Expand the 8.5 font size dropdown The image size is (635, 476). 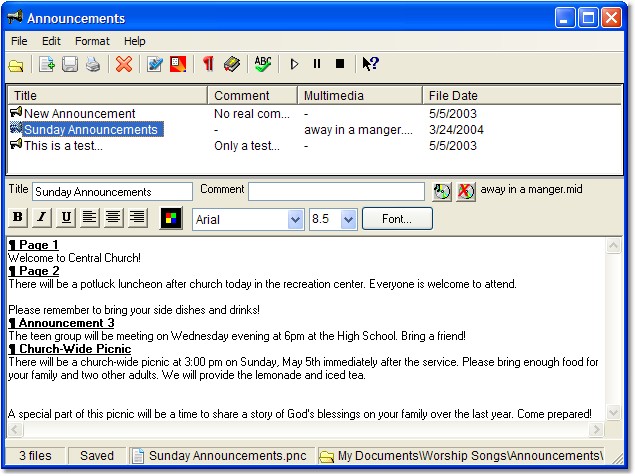pos(348,220)
